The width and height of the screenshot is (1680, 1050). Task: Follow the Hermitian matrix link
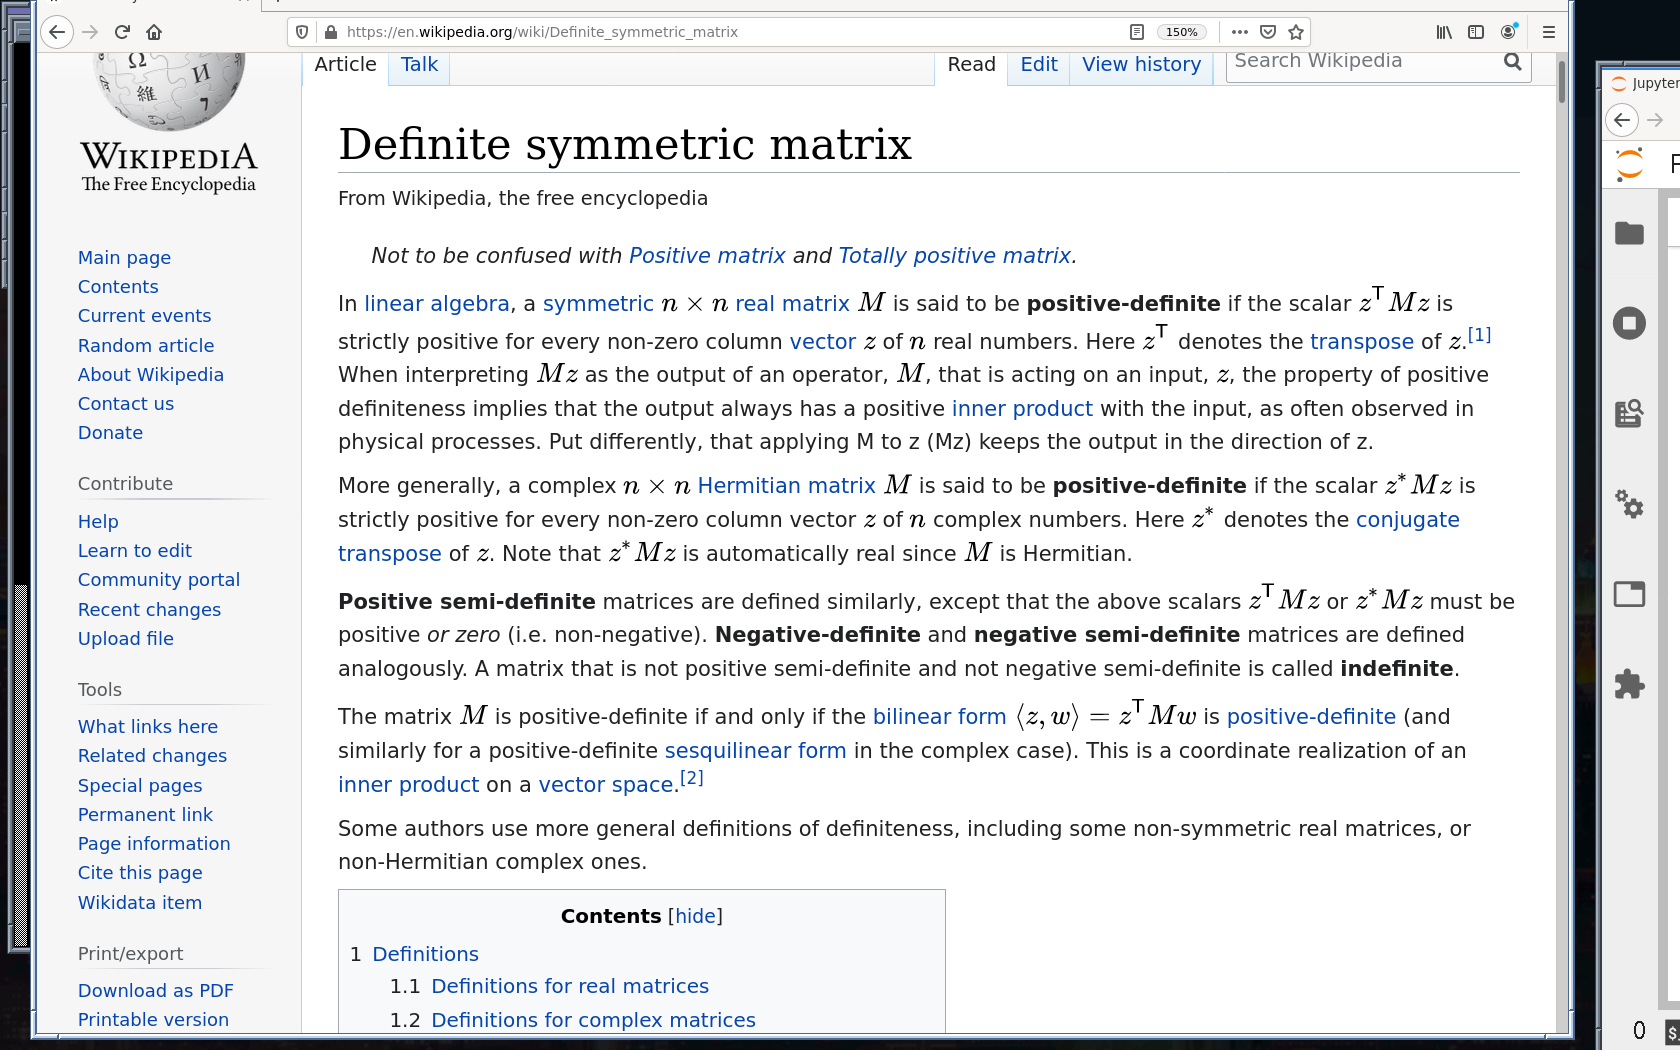(x=786, y=486)
